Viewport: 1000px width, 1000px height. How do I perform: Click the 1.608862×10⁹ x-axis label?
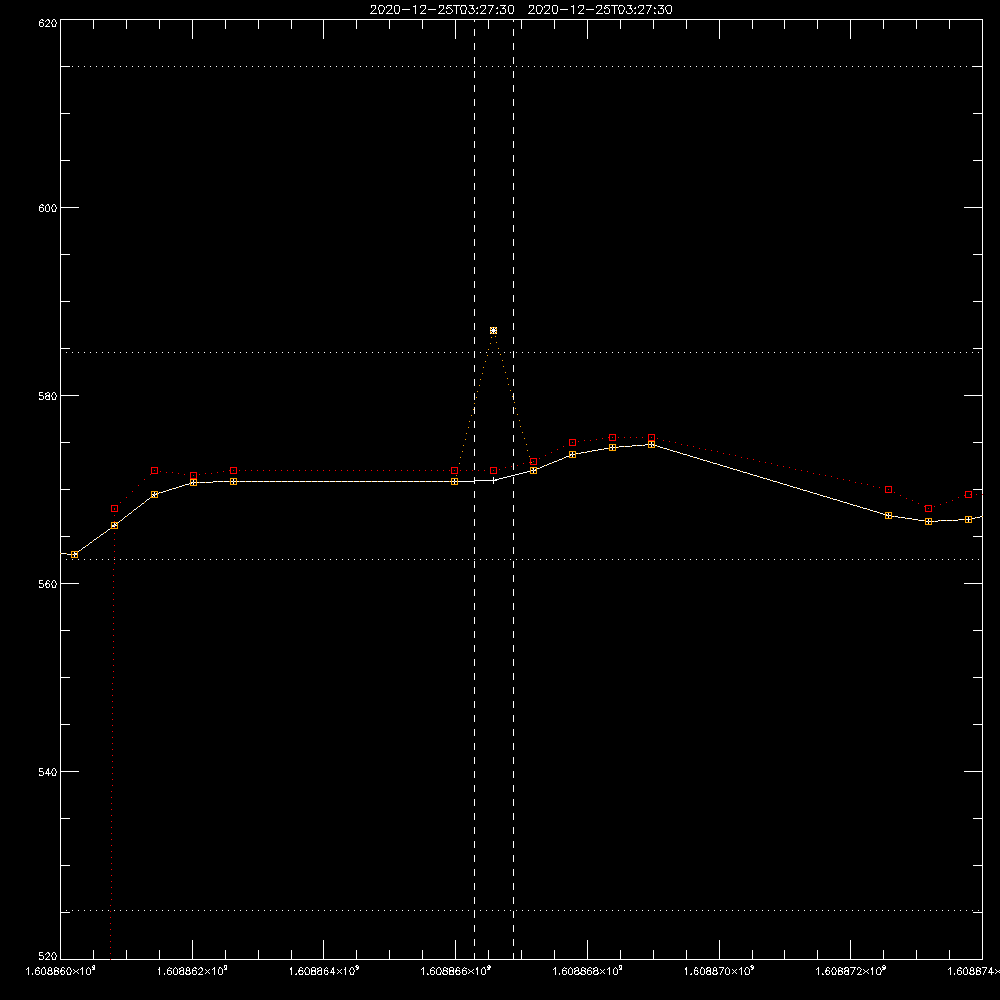point(193,971)
